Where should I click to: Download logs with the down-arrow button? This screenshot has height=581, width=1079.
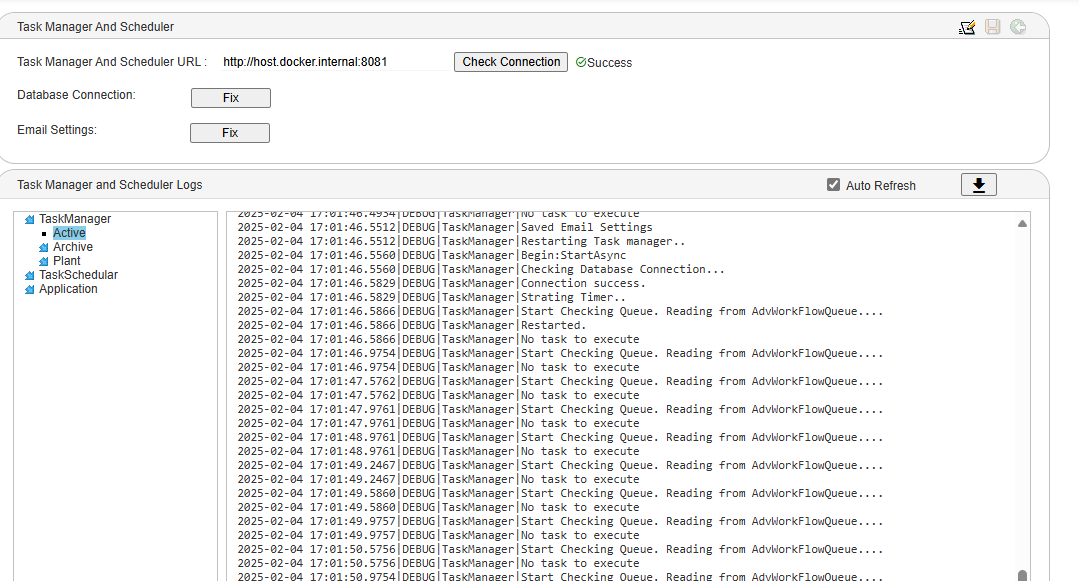click(x=978, y=185)
